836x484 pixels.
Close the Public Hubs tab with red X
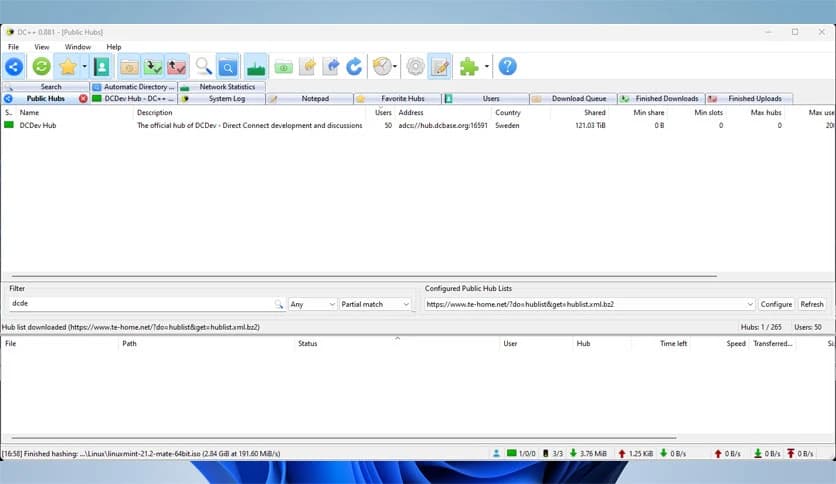83,99
